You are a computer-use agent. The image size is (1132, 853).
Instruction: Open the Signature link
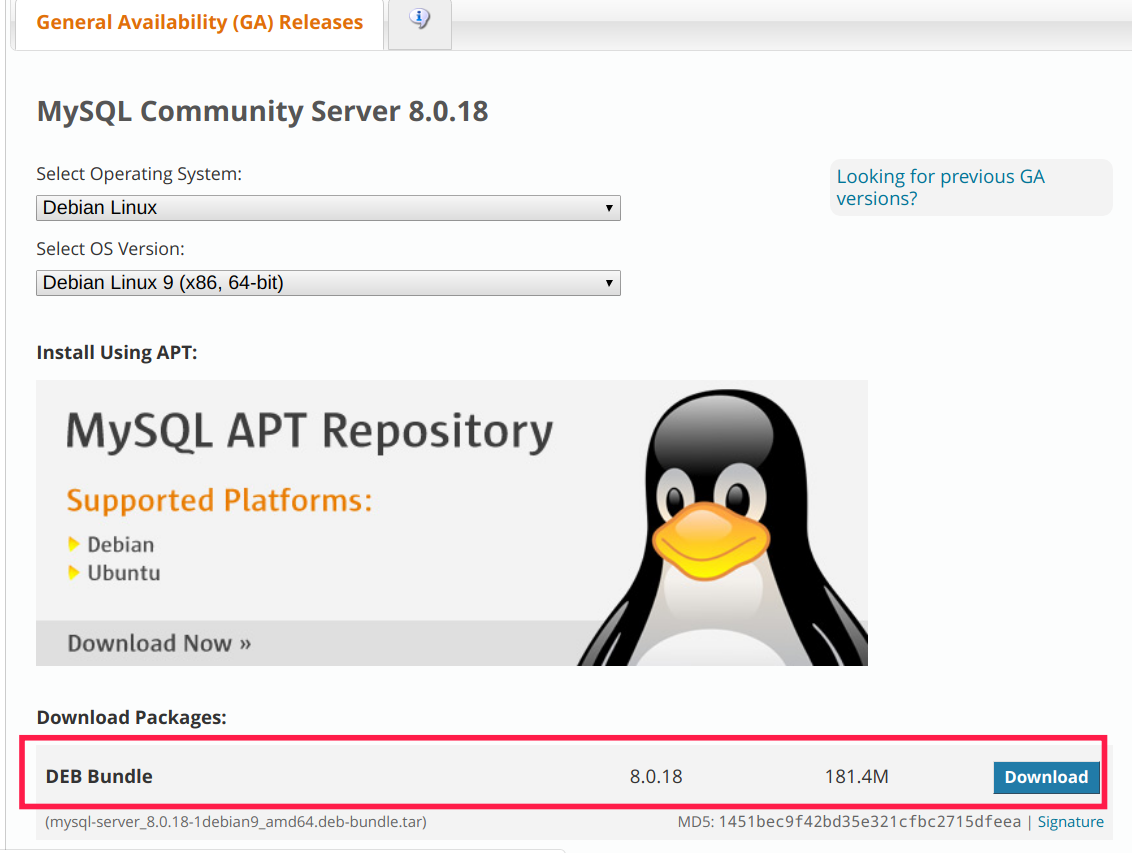pyautogui.click(x=1070, y=822)
